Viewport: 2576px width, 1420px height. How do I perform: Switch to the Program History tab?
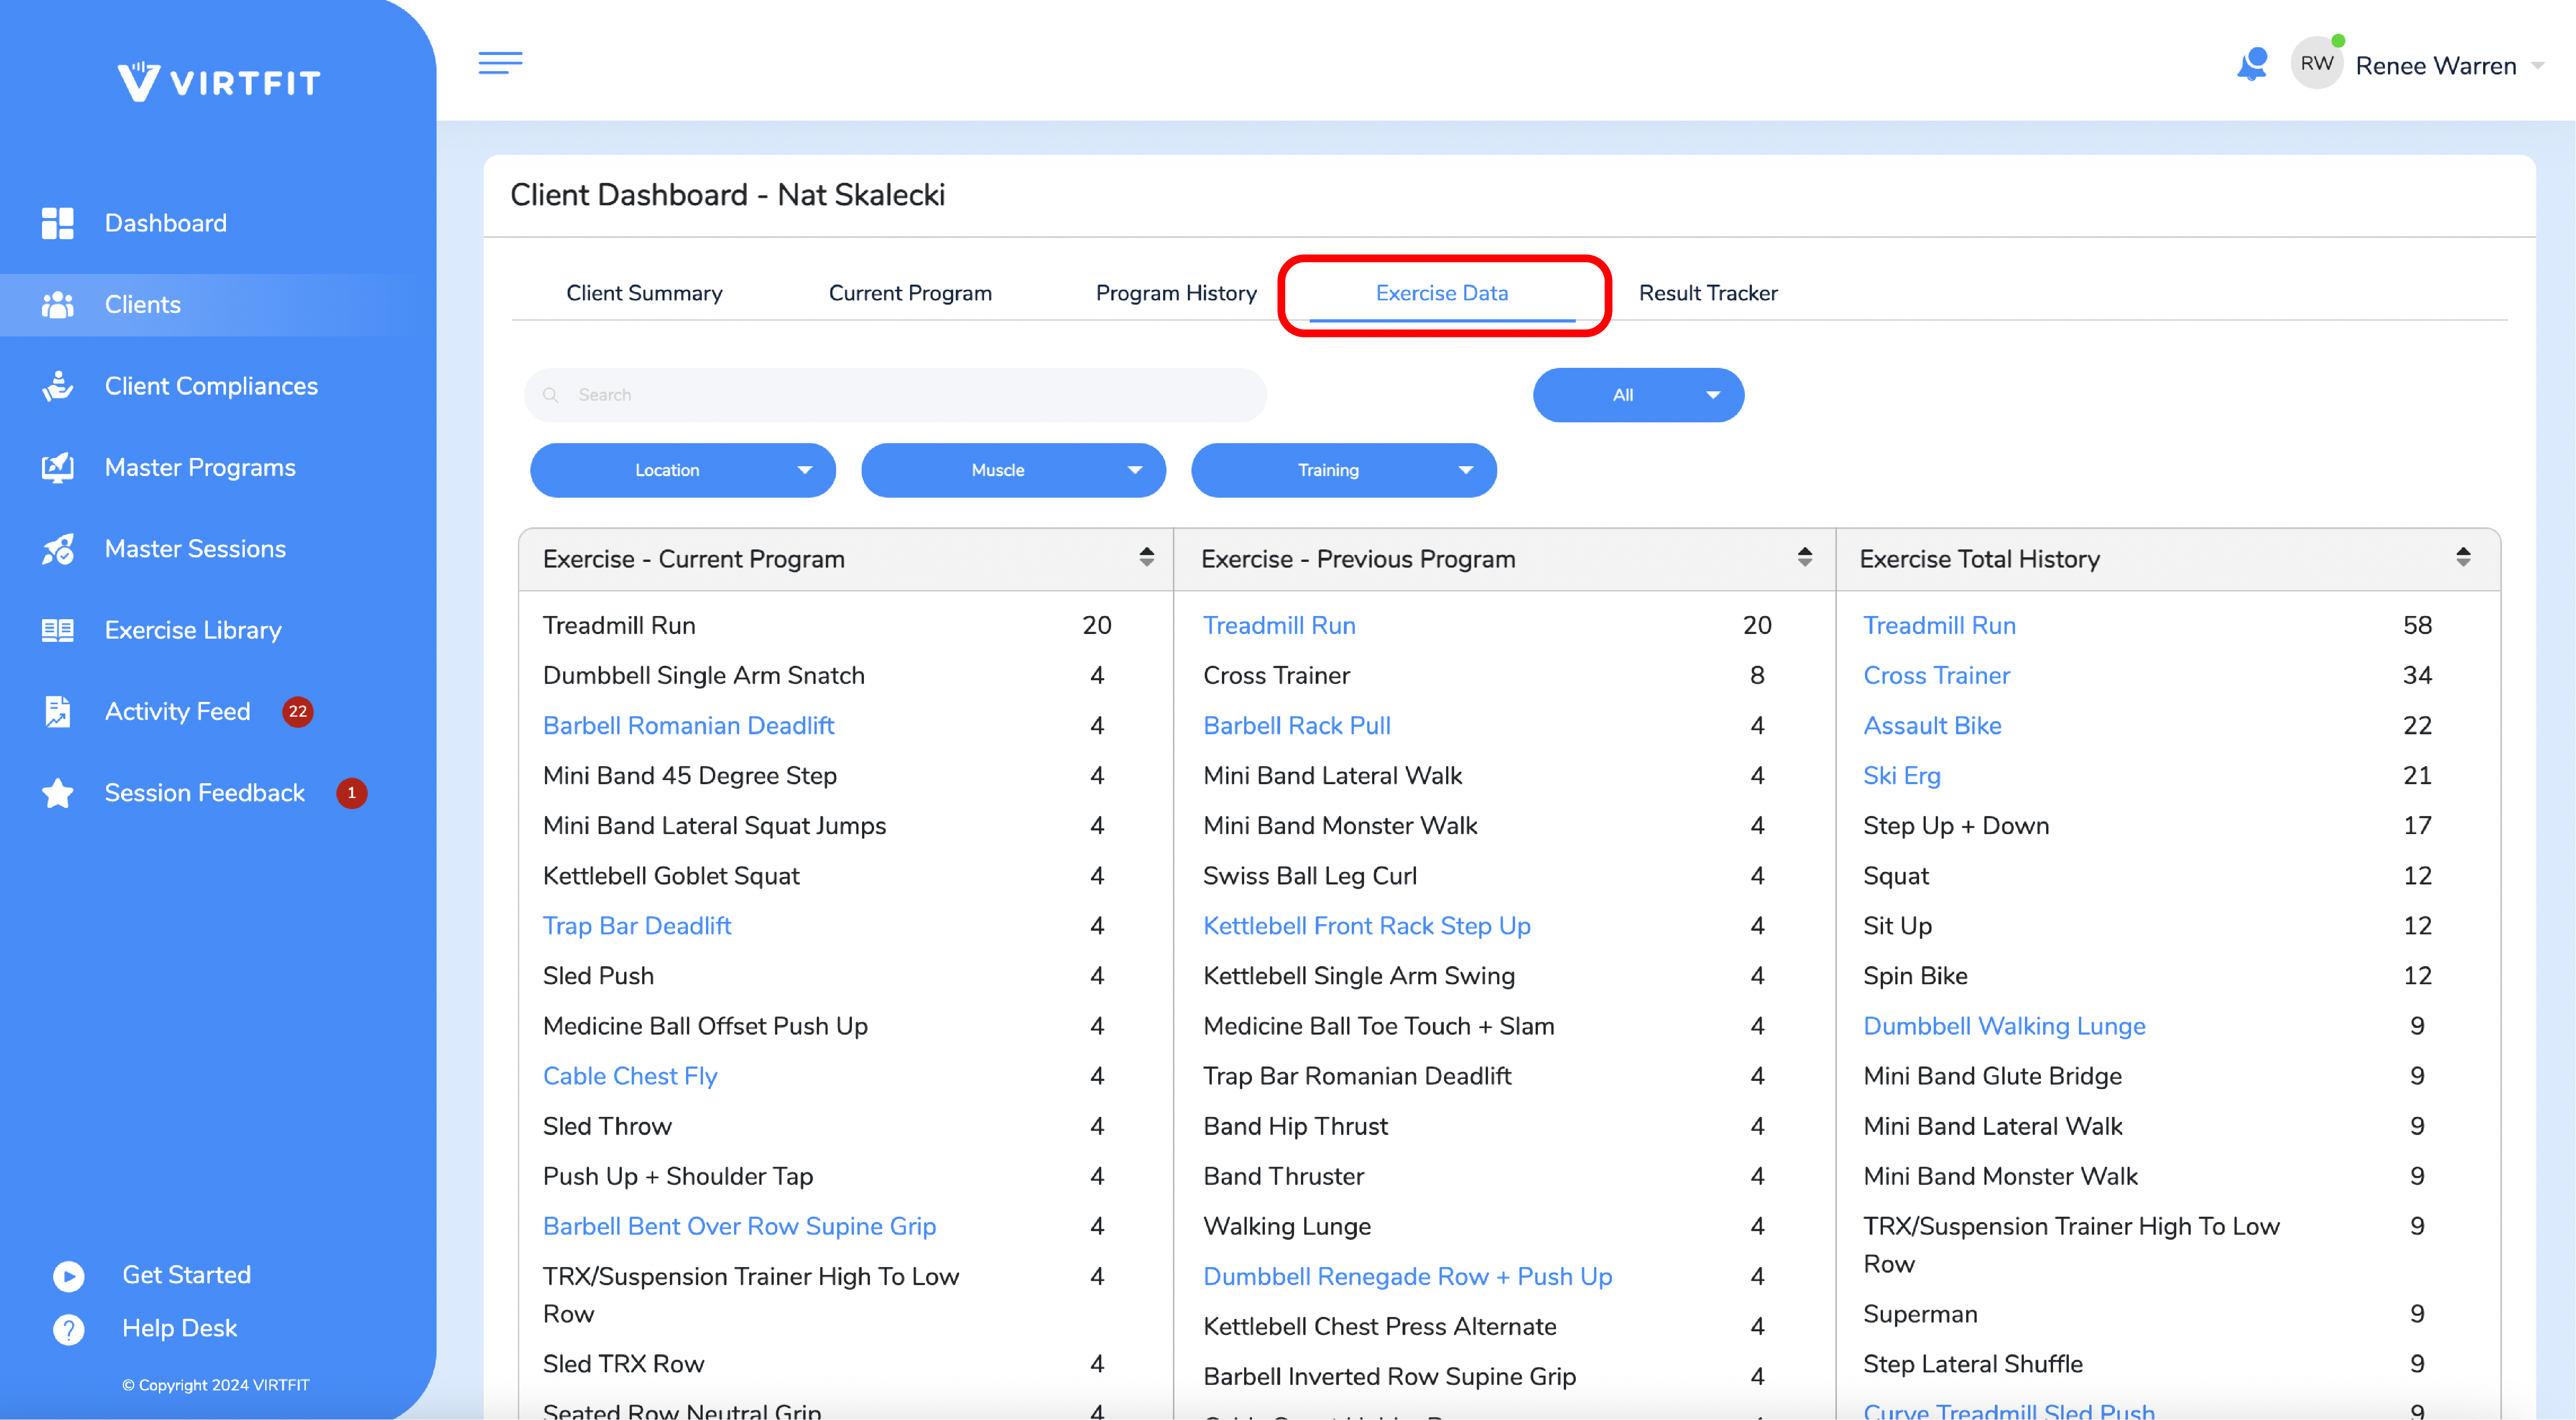1176,293
